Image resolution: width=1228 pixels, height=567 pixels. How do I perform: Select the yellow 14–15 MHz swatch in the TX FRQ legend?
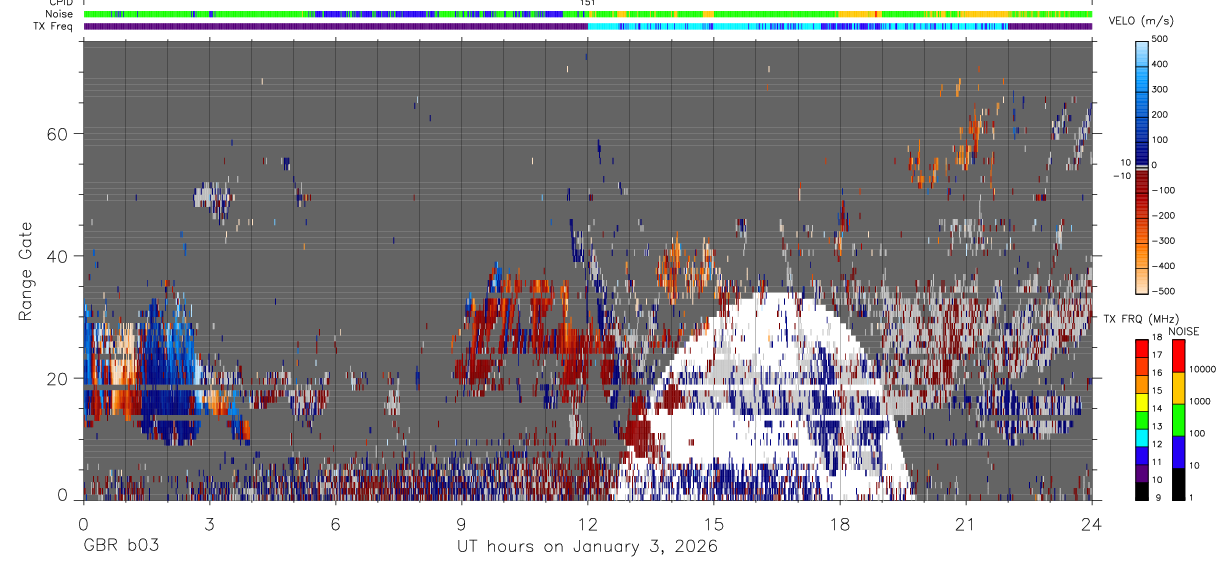[1142, 402]
